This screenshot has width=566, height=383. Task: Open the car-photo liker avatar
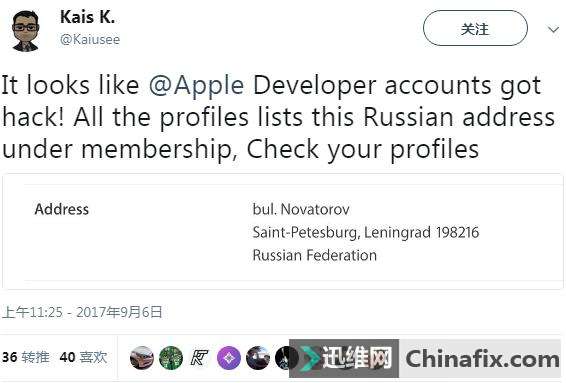click(x=142, y=358)
